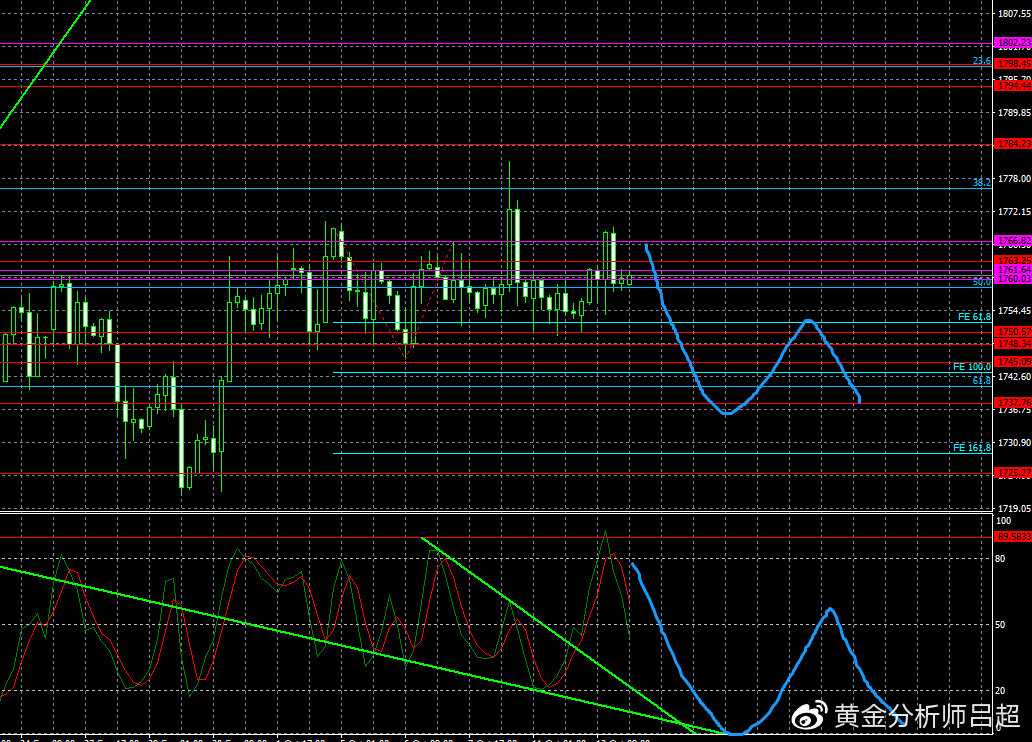This screenshot has width=1032, height=742.
Task: Click the 20 value on oscillator scale
Action: coord(1000,690)
